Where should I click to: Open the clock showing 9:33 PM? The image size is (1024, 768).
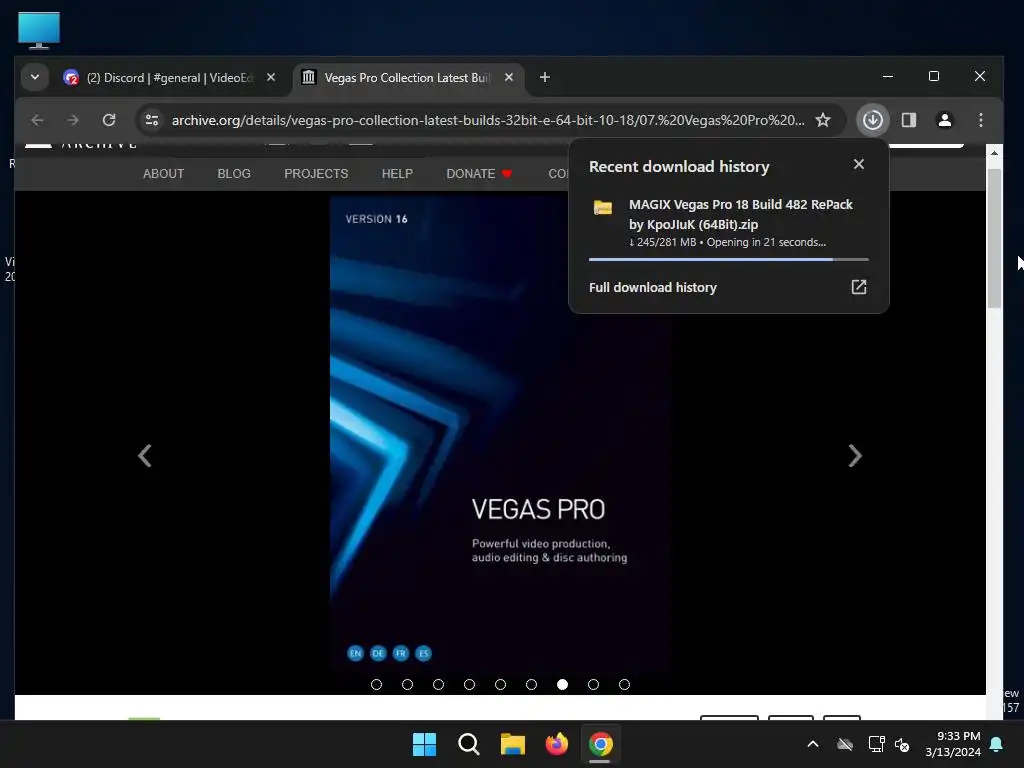(953, 744)
